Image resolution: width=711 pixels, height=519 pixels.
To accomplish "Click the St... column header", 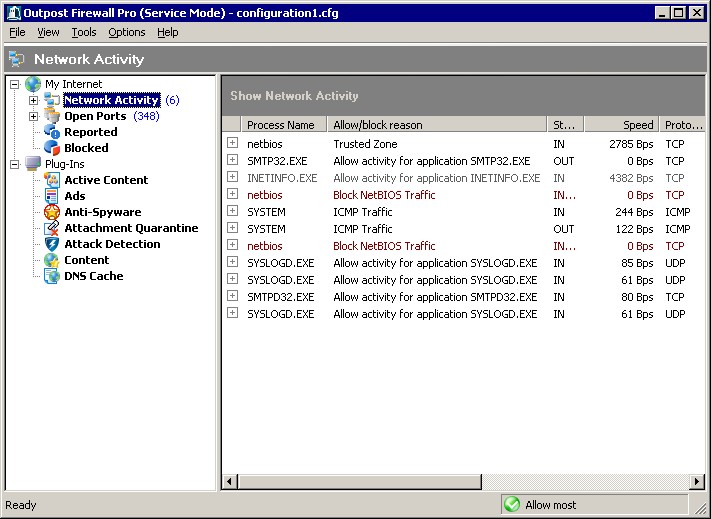I will [x=565, y=125].
